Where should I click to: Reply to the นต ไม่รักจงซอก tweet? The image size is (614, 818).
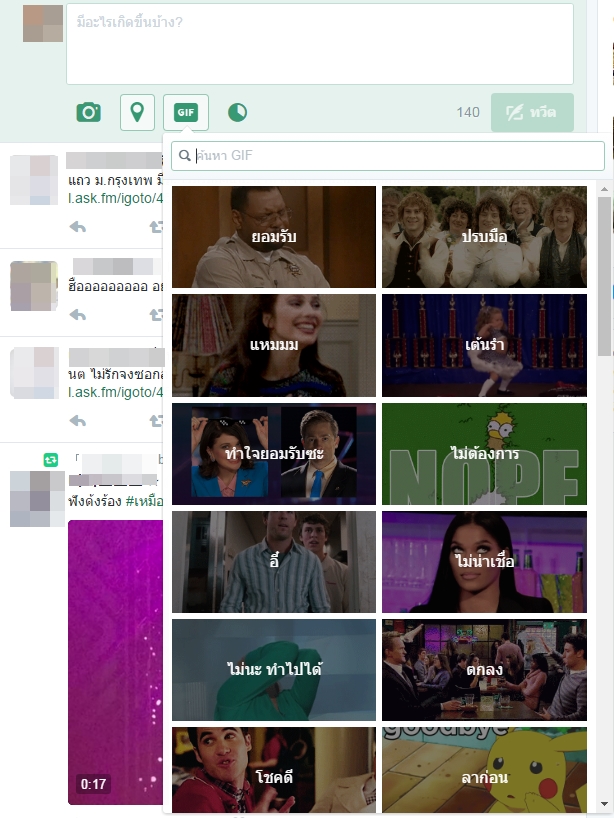[x=78, y=421]
